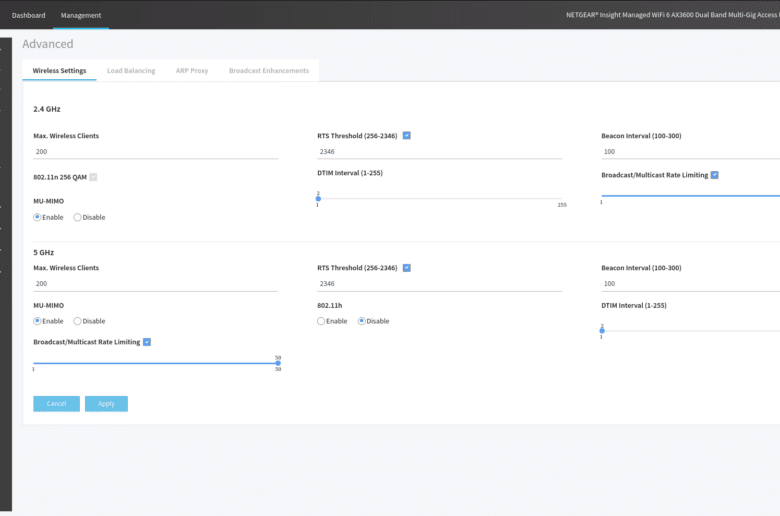Select Enable for 2.4 GHz MU-MIMO

point(37,217)
